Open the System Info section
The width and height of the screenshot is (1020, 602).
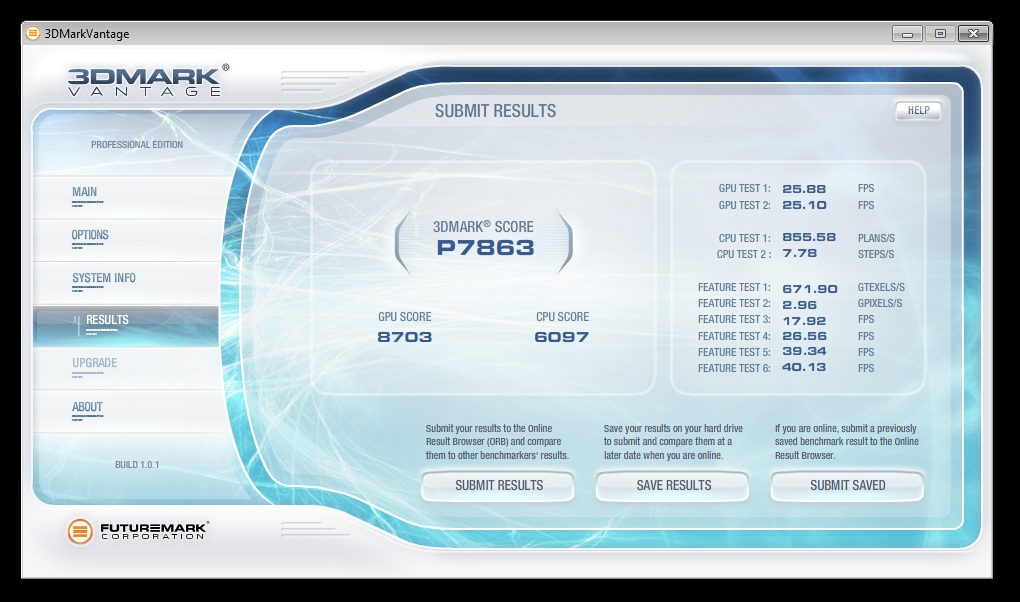[126, 283]
